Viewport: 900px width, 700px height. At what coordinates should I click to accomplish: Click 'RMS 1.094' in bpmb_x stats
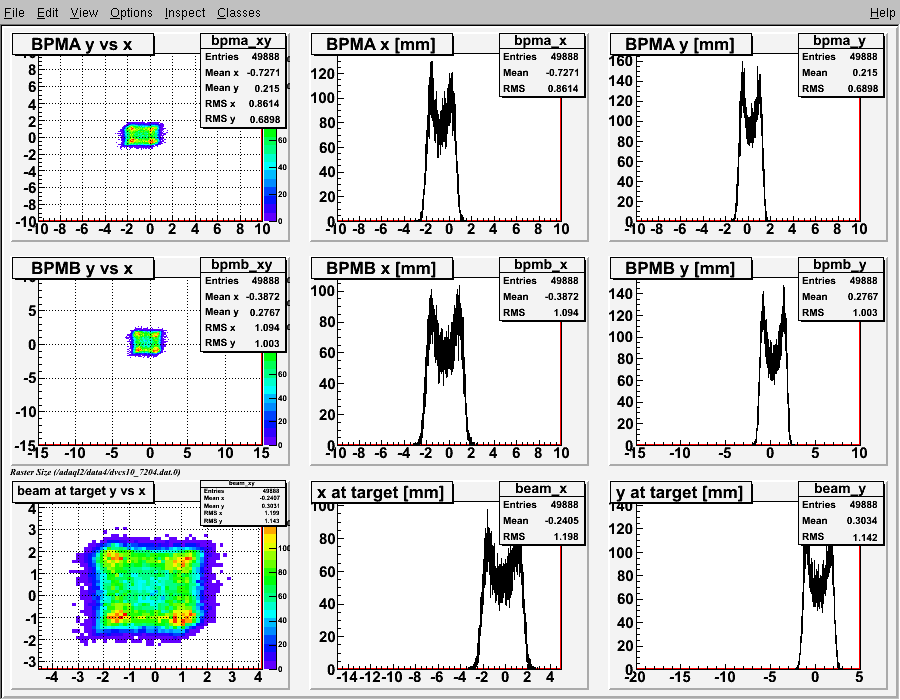[x=541, y=313]
